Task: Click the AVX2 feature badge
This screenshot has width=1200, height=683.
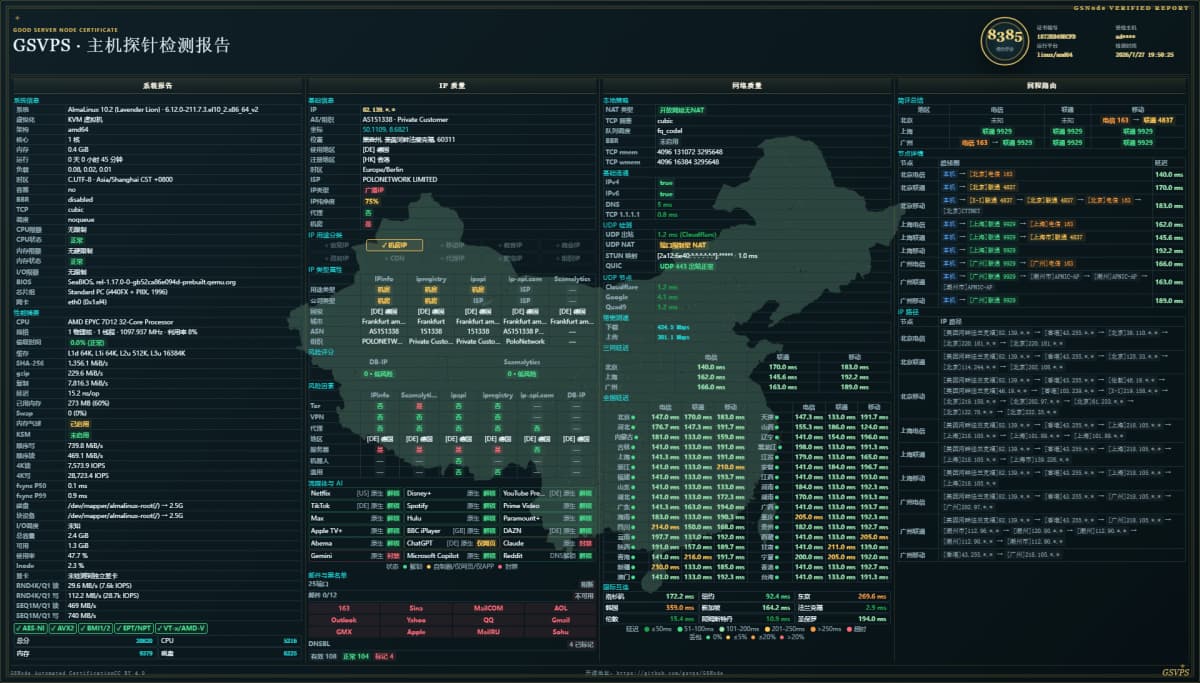Action: click(64, 628)
